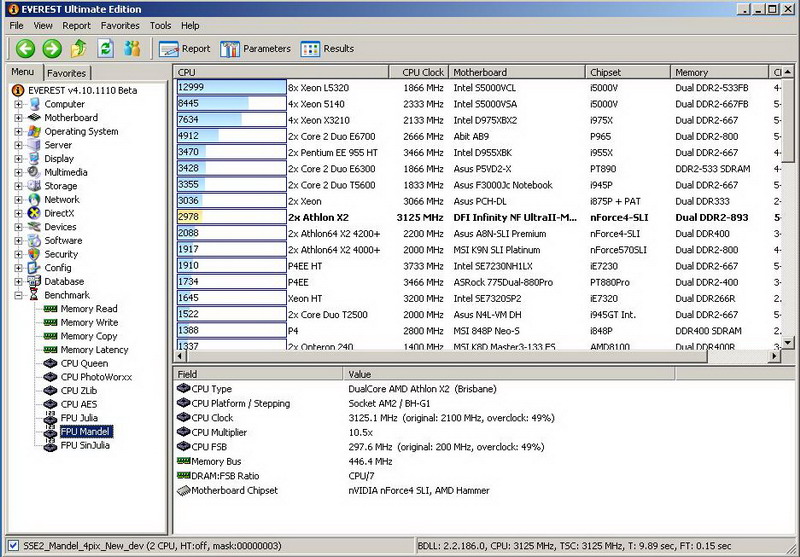Click the Refresh toolbar icon
The height and width of the screenshot is (557, 800).
coord(105,48)
